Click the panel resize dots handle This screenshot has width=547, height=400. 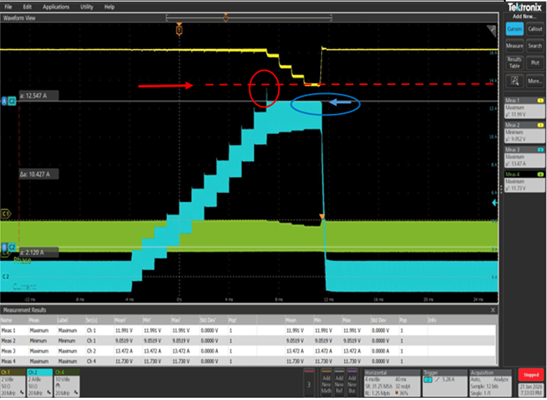click(x=501, y=189)
